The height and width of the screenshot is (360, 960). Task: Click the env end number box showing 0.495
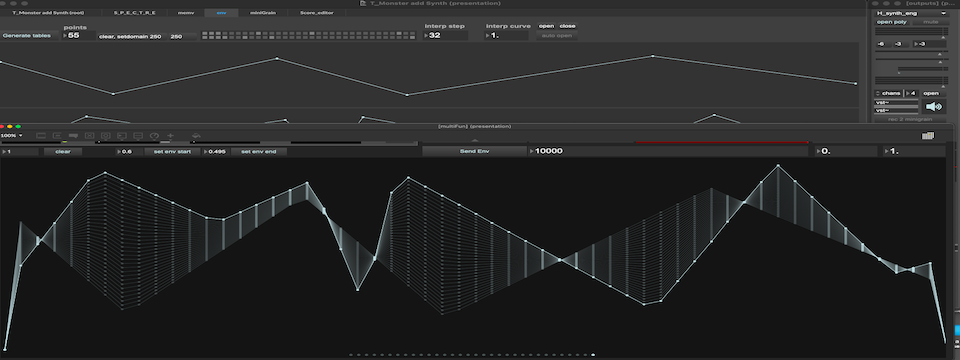[x=216, y=151]
